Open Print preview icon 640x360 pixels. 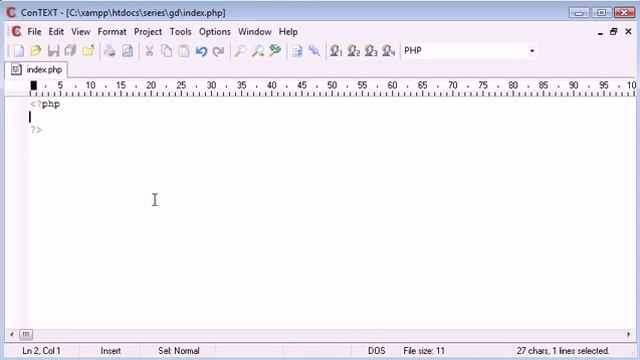click(x=128, y=51)
